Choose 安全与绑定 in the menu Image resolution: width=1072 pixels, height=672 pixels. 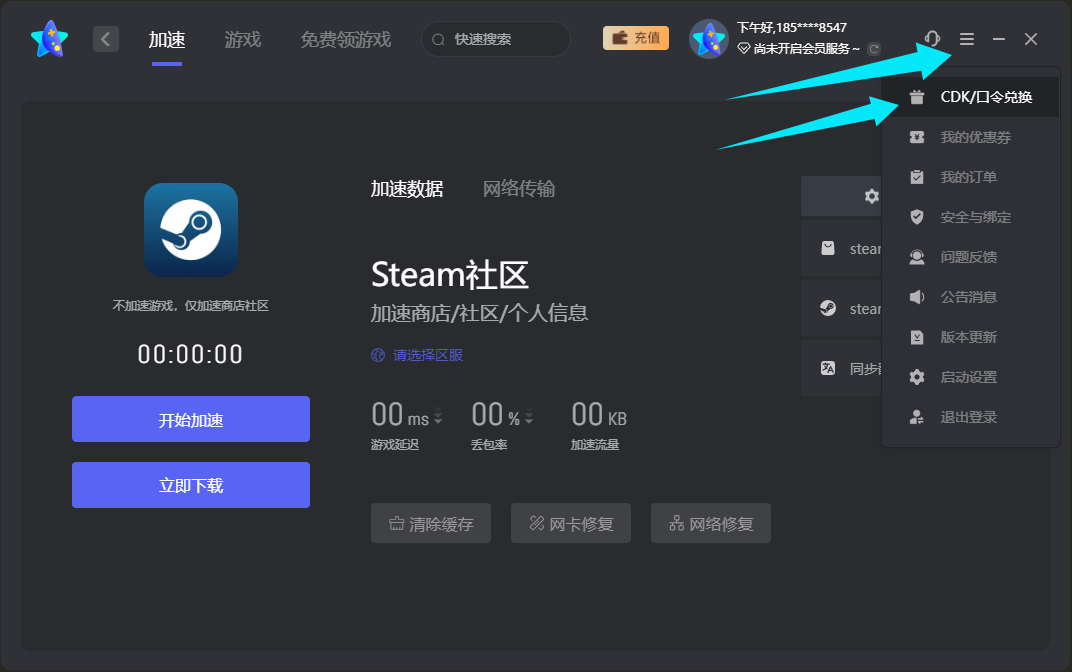(970, 217)
